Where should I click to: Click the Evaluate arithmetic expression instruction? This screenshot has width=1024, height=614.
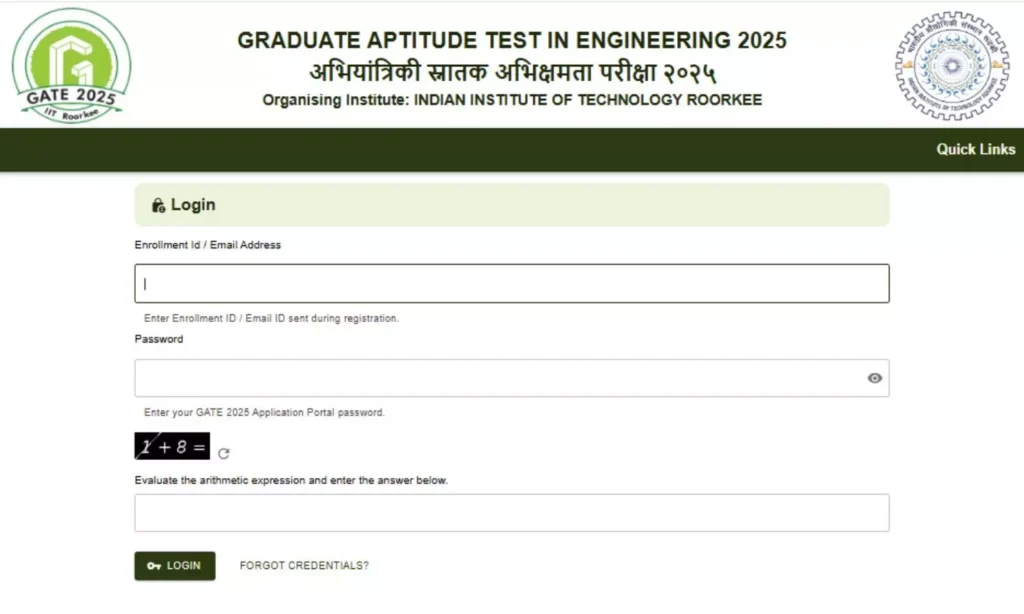click(x=291, y=480)
